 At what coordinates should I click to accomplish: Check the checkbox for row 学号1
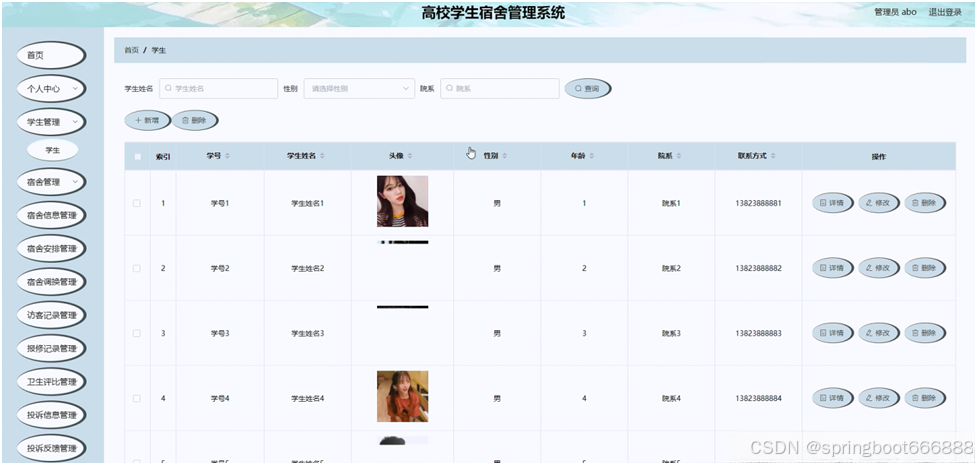137,203
